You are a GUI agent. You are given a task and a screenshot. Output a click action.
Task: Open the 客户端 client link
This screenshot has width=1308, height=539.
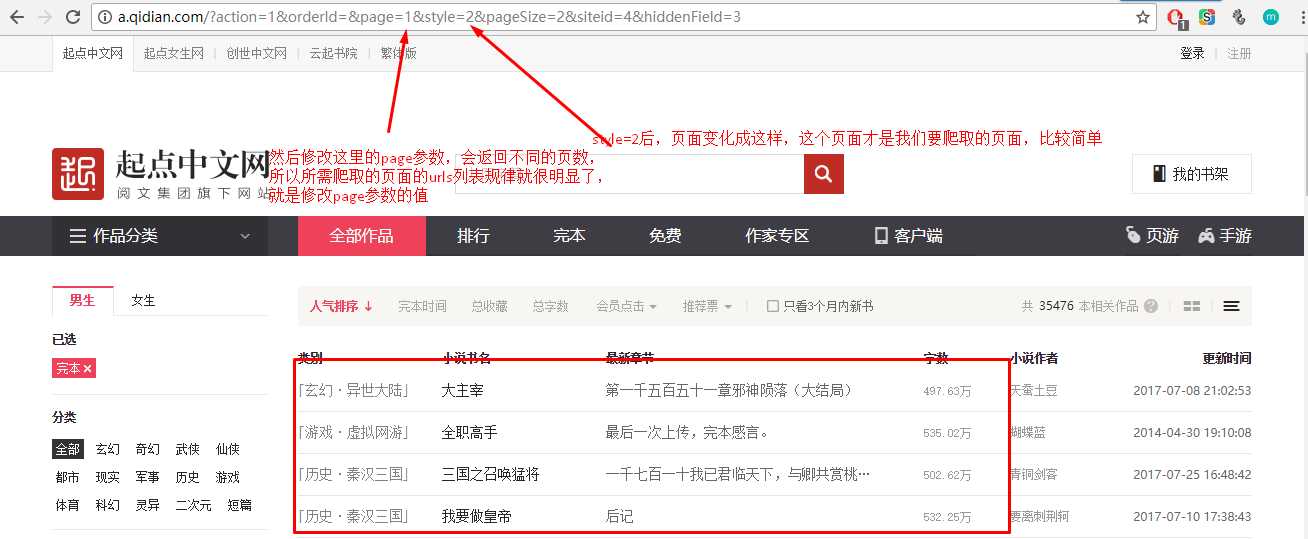[908, 236]
